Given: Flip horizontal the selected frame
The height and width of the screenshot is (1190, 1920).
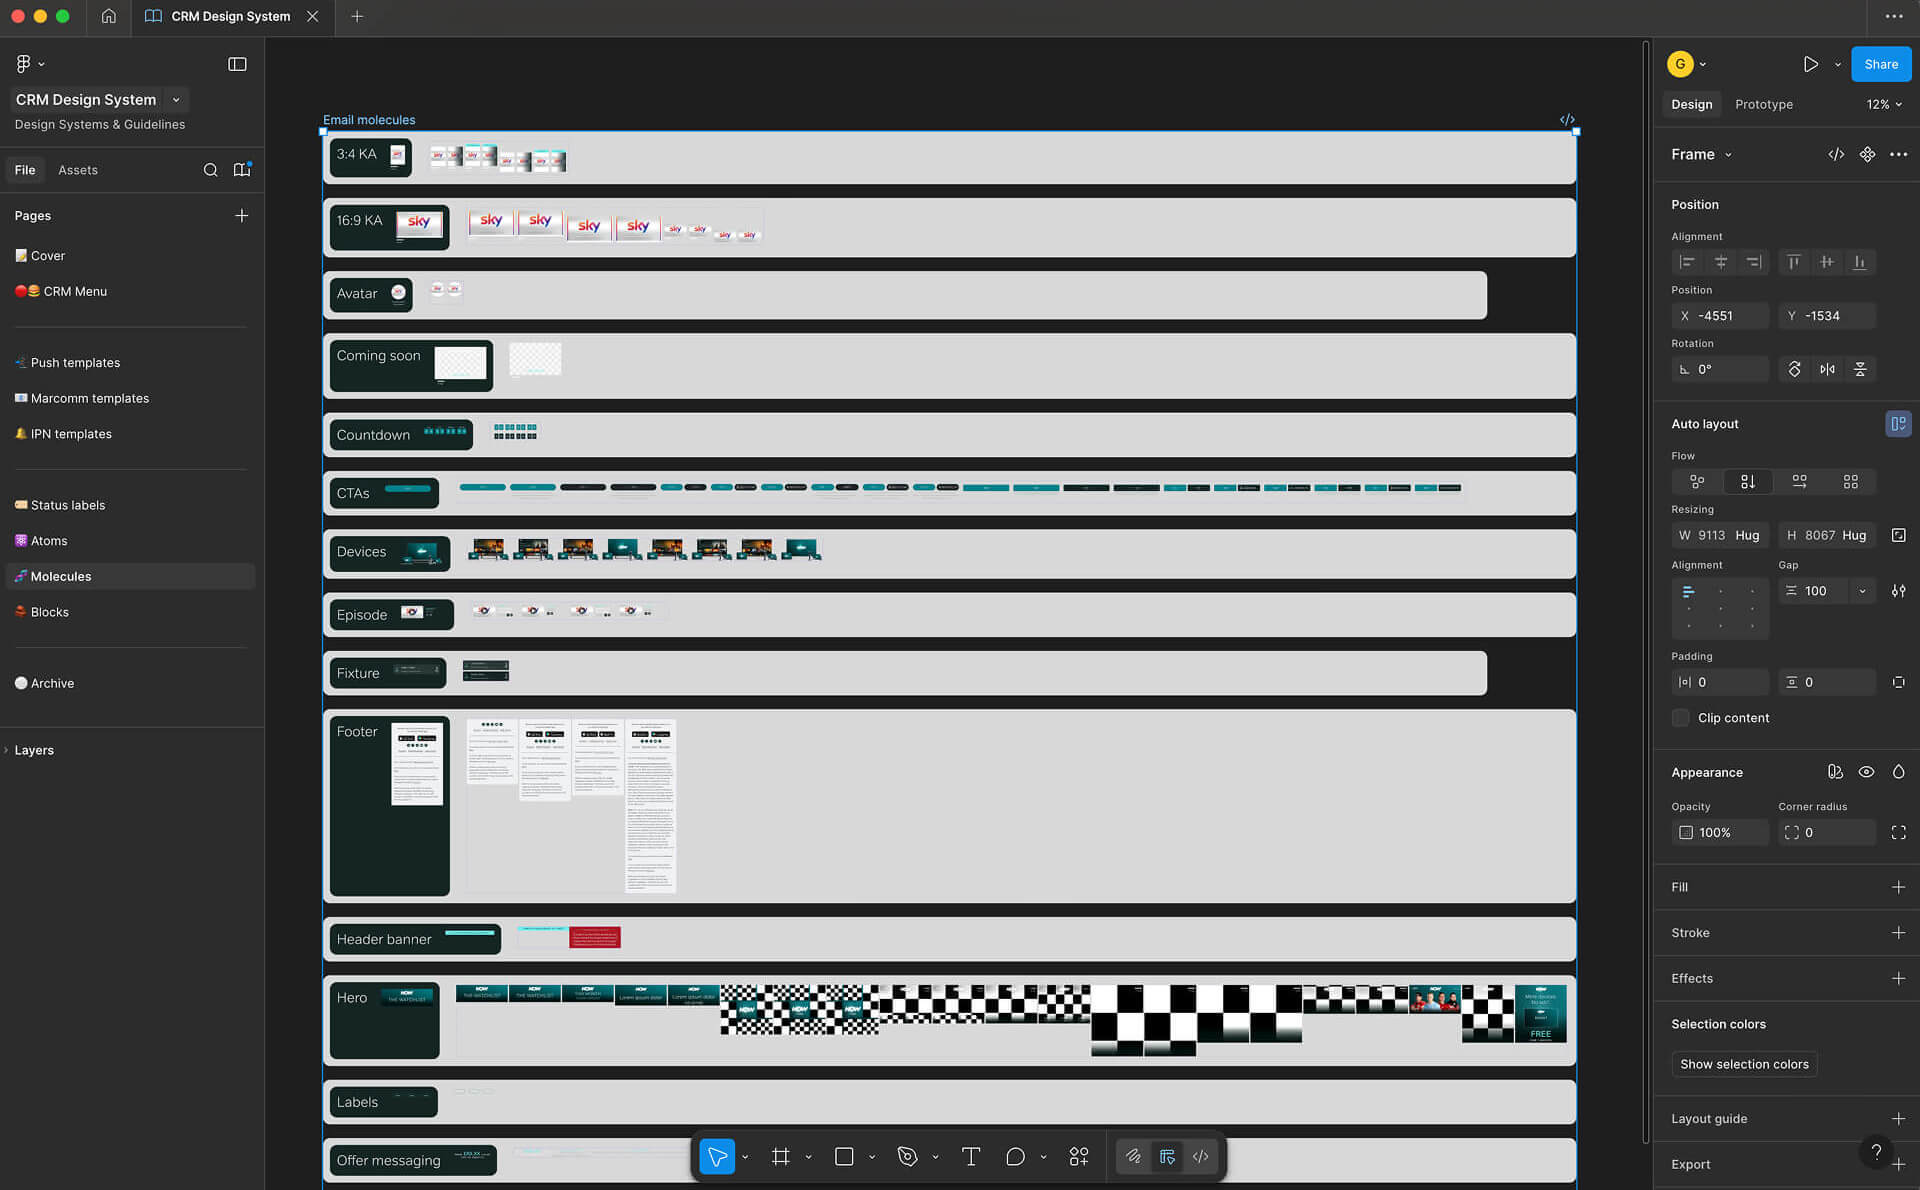Looking at the screenshot, I should coord(1827,369).
